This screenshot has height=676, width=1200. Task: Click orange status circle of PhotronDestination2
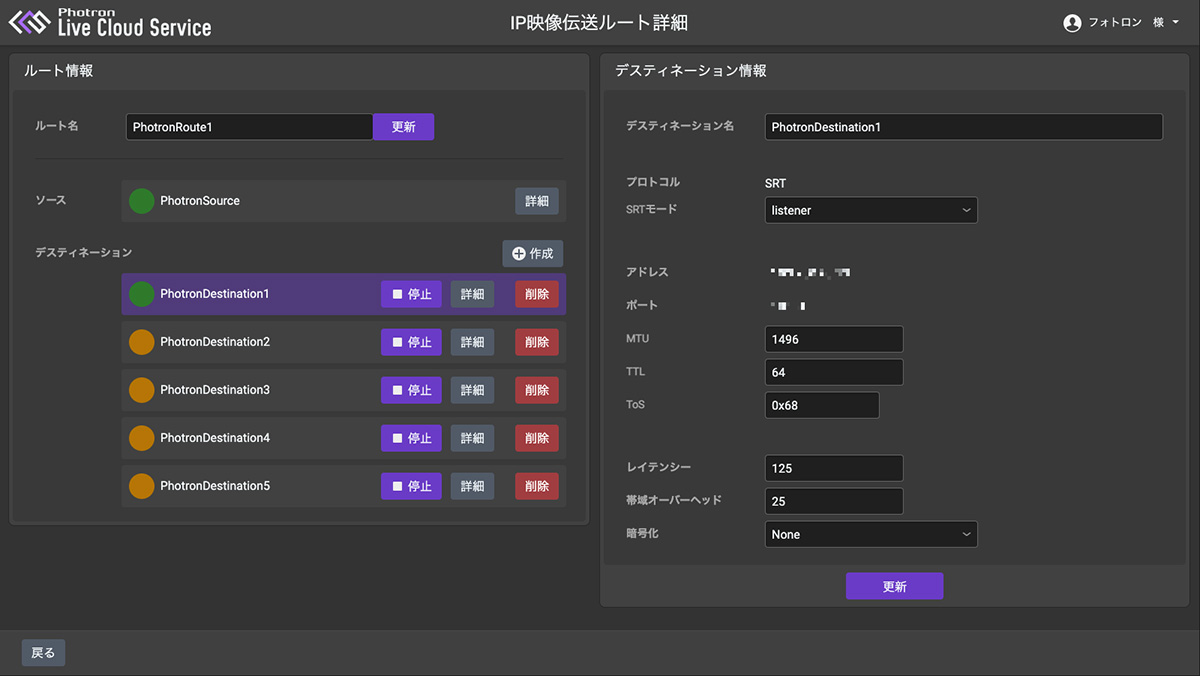[142, 342]
